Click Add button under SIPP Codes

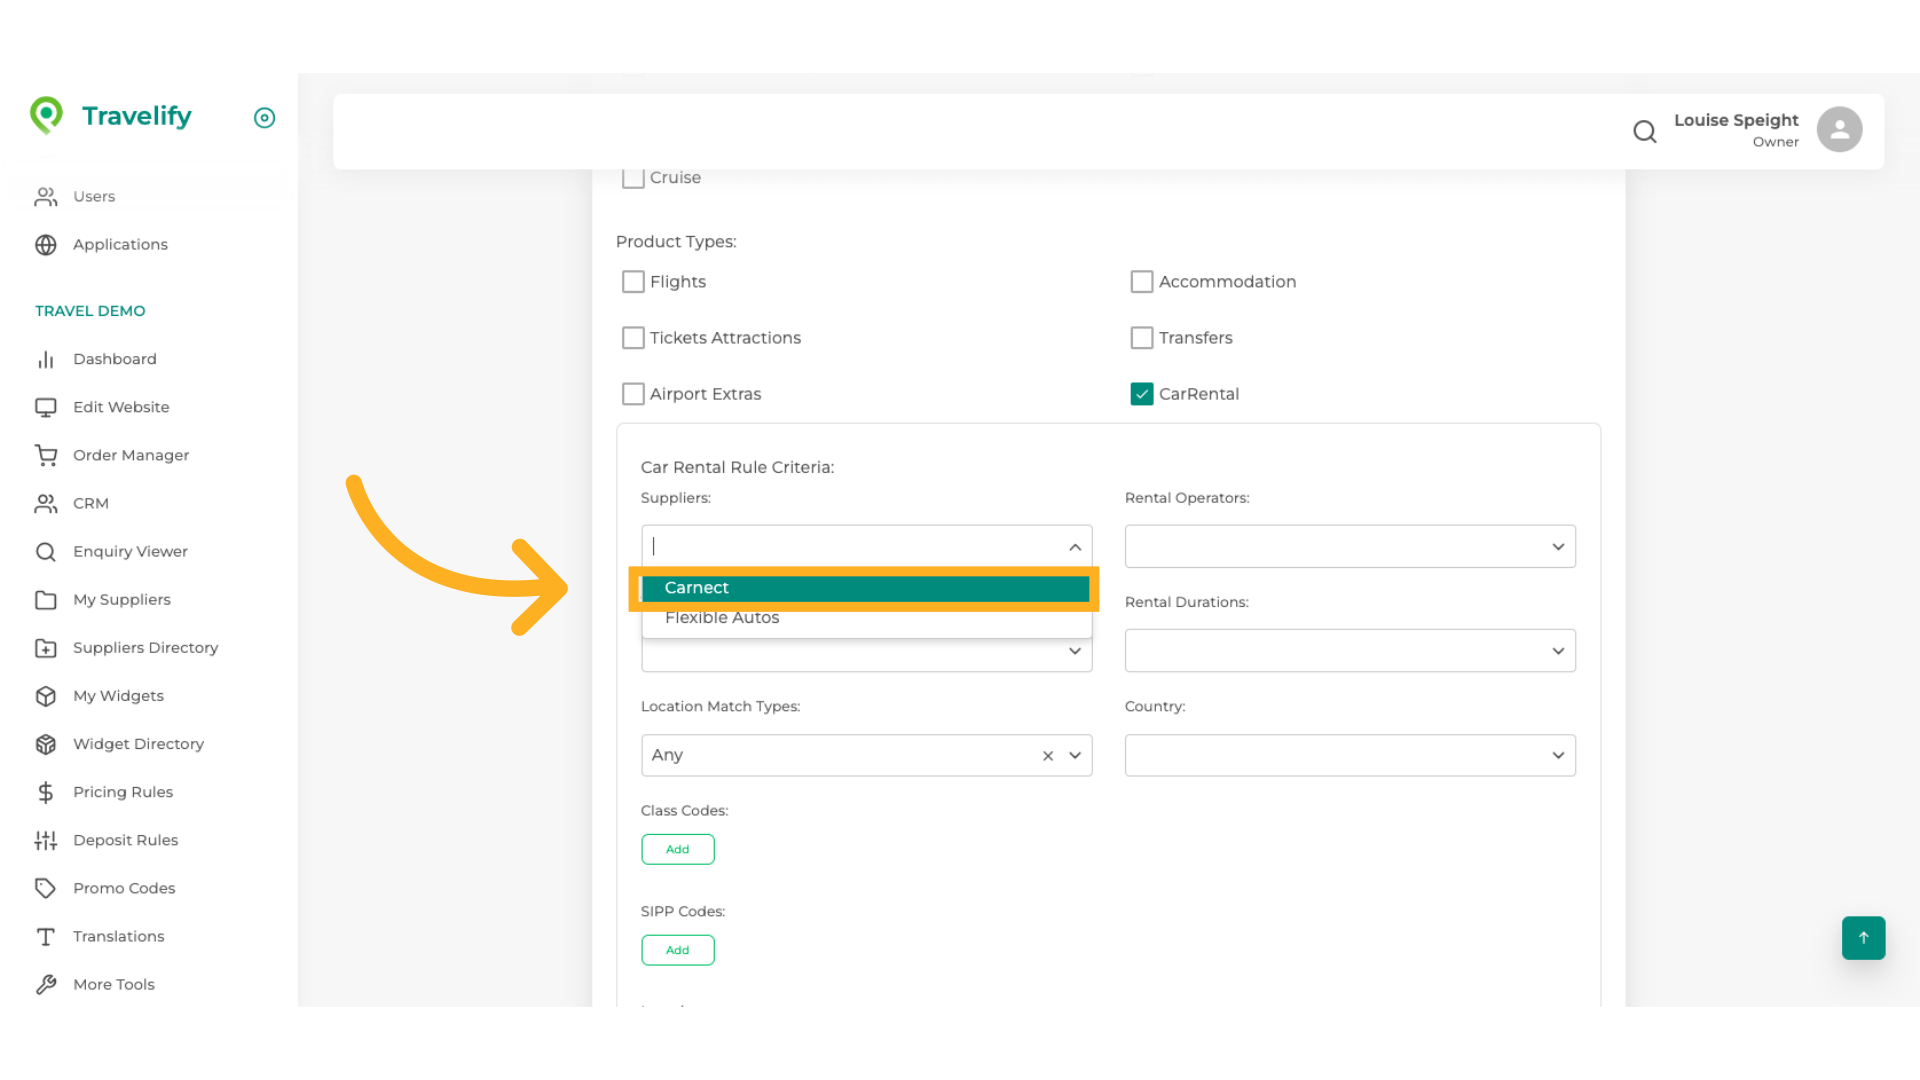click(x=677, y=950)
